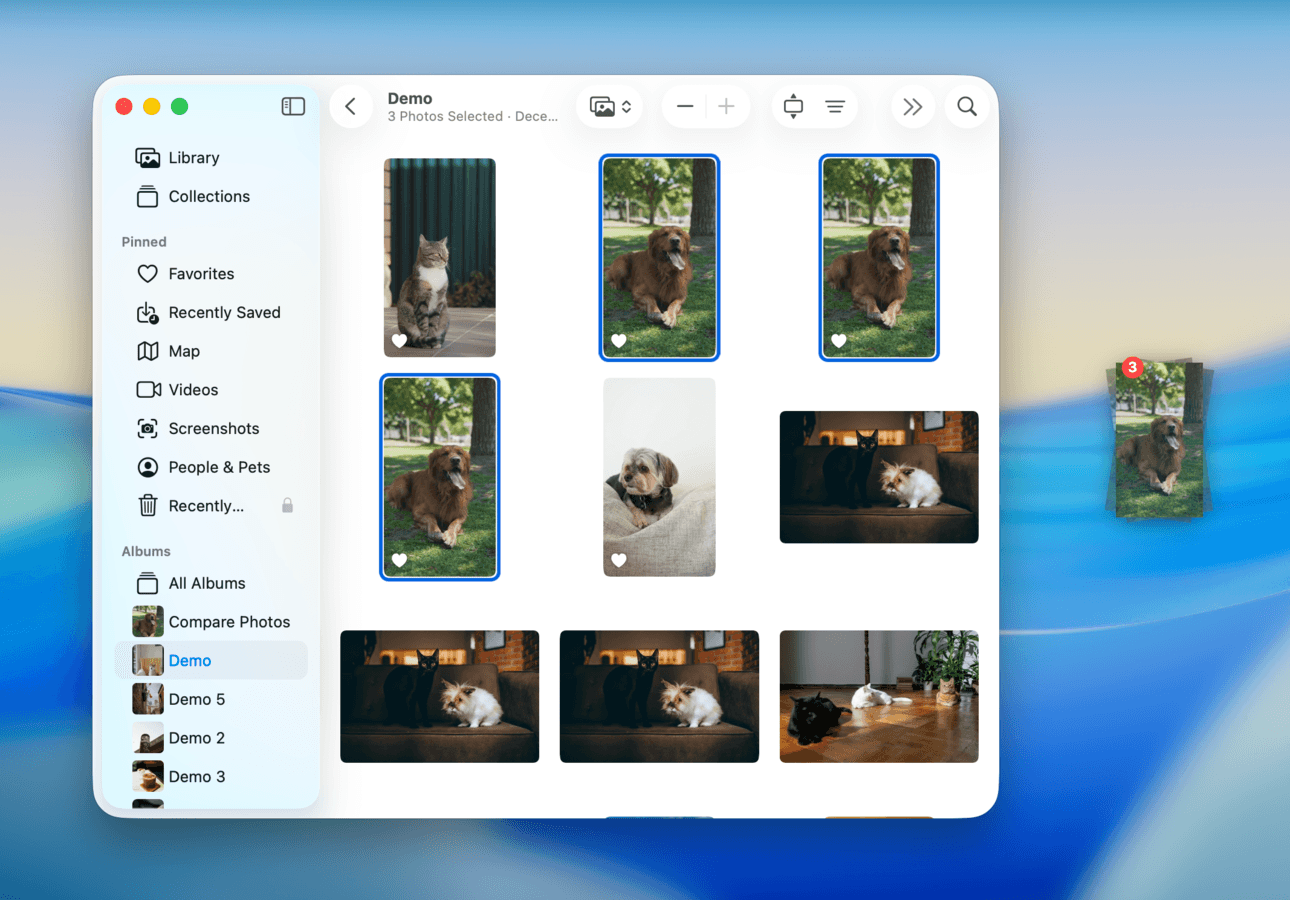
Task: Toggle the aspect ratio grid icon
Action: pos(793,106)
